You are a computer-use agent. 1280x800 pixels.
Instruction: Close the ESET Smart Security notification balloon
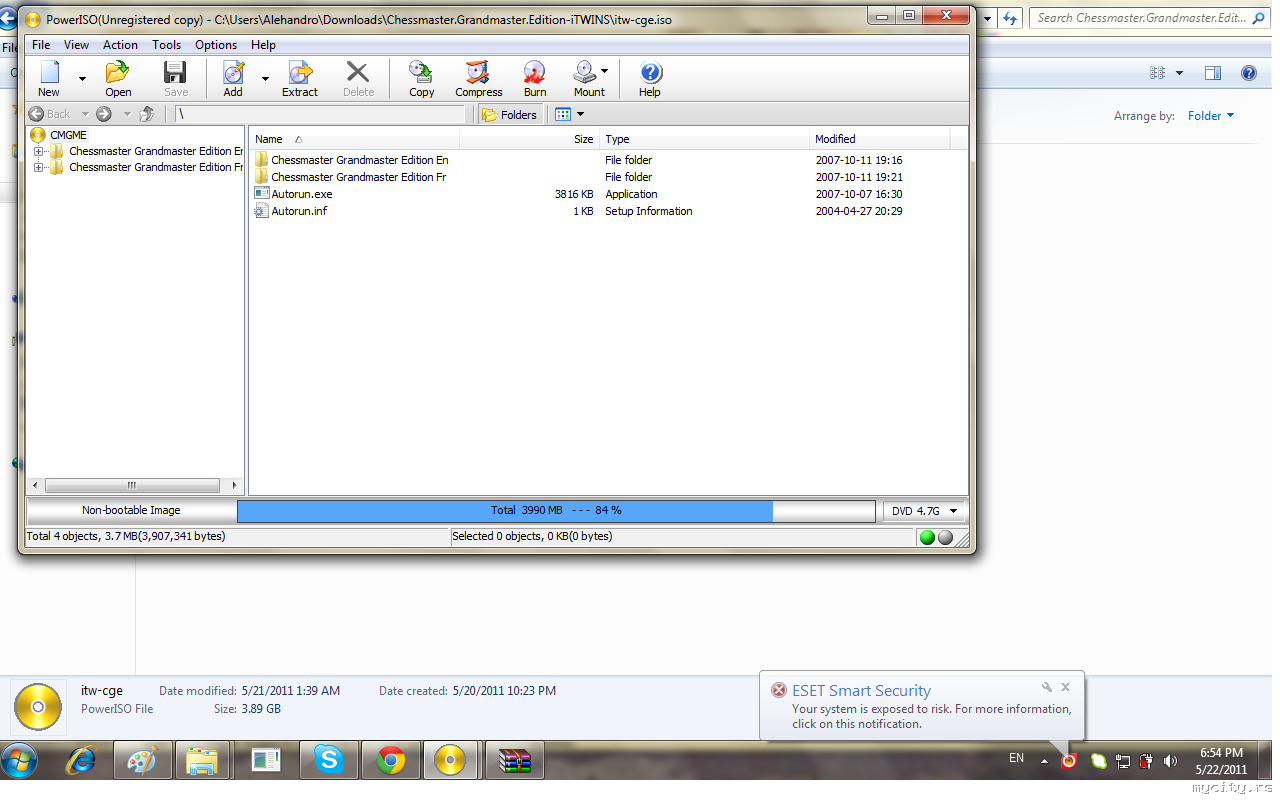pyautogui.click(x=1066, y=687)
